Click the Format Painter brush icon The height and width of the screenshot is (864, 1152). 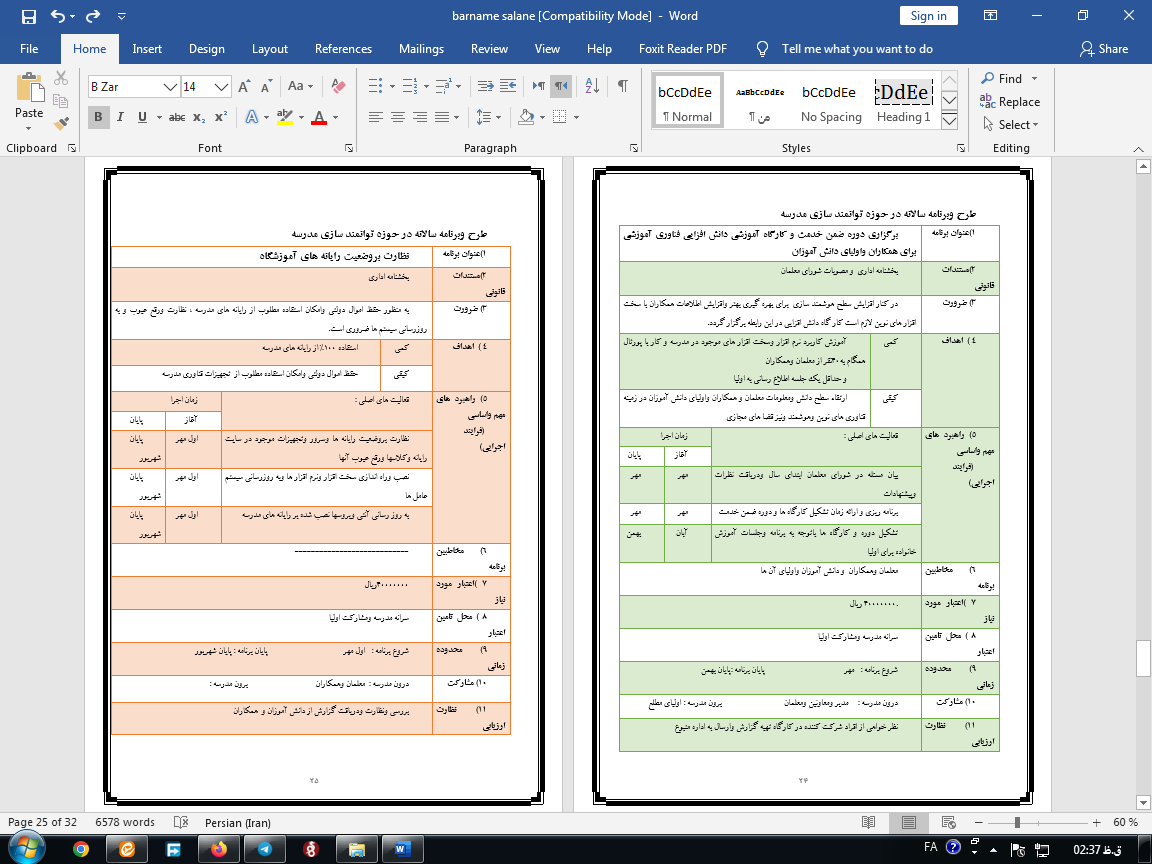click(62, 124)
